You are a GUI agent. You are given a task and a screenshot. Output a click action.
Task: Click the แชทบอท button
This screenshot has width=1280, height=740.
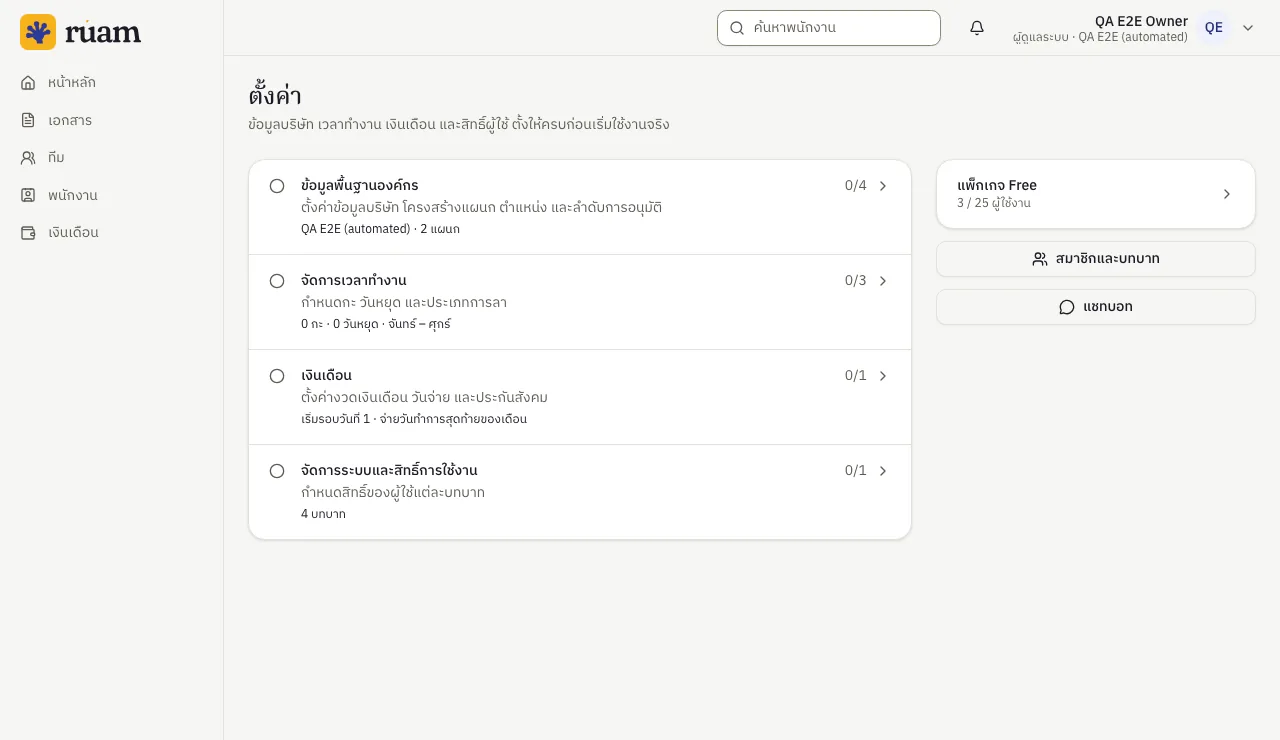(x=1096, y=307)
